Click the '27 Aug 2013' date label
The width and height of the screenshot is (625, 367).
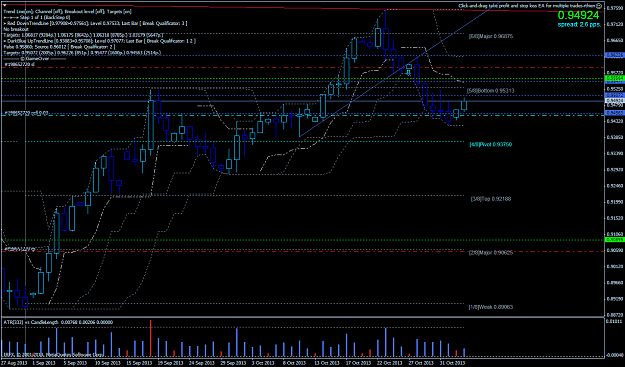(14, 363)
